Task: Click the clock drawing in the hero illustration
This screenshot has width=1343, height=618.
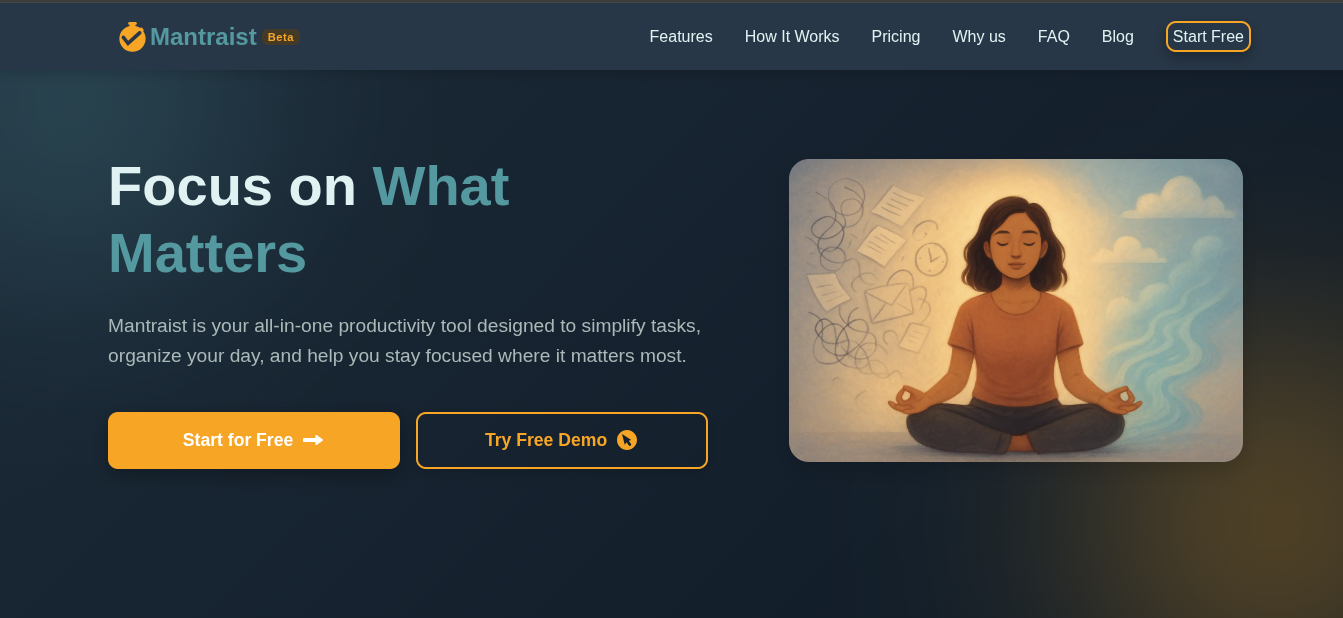Action: [x=931, y=259]
